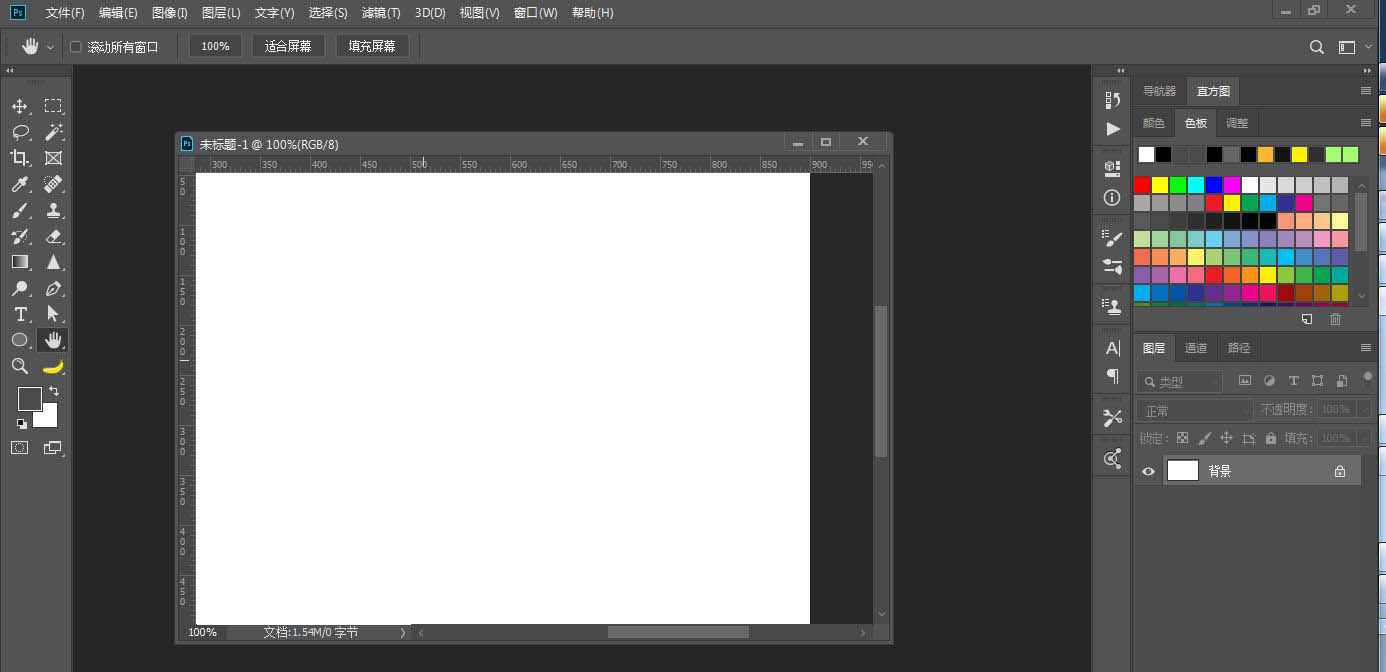Toggle lock all padlock icon

click(1271, 438)
